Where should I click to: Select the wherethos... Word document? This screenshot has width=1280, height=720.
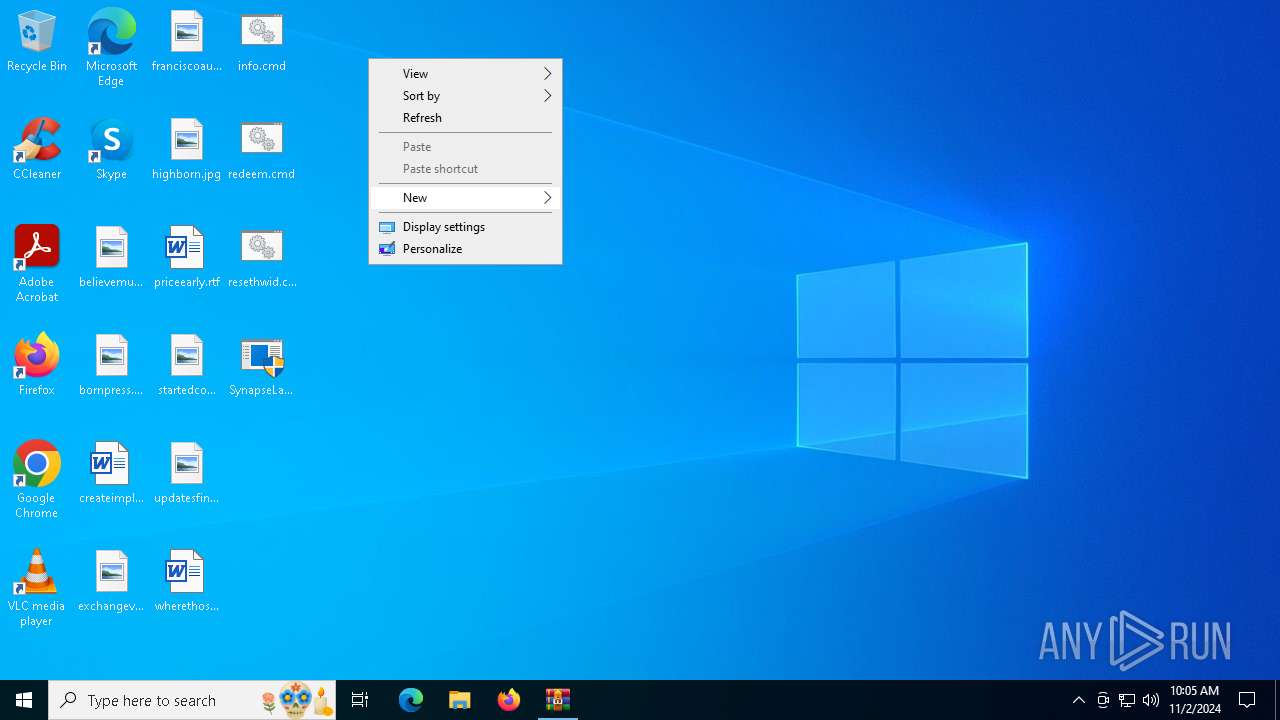coord(187,581)
